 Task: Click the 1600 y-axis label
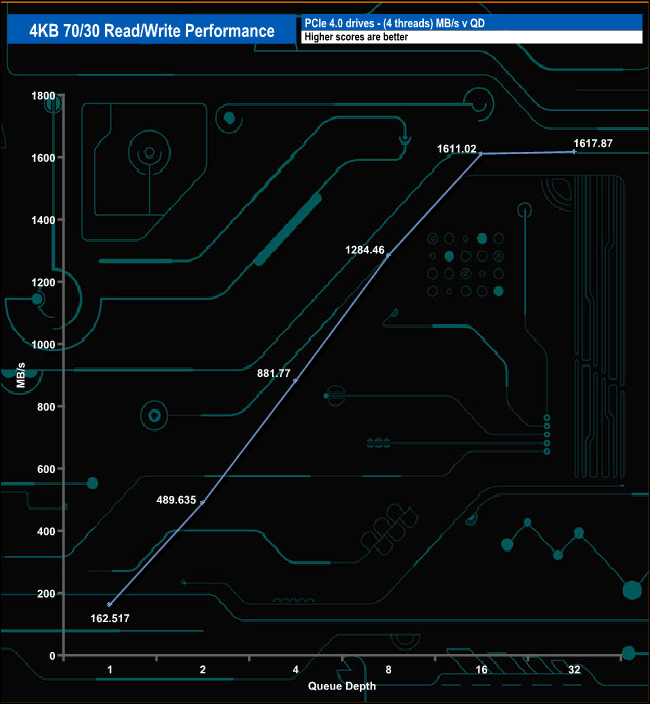(43, 158)
